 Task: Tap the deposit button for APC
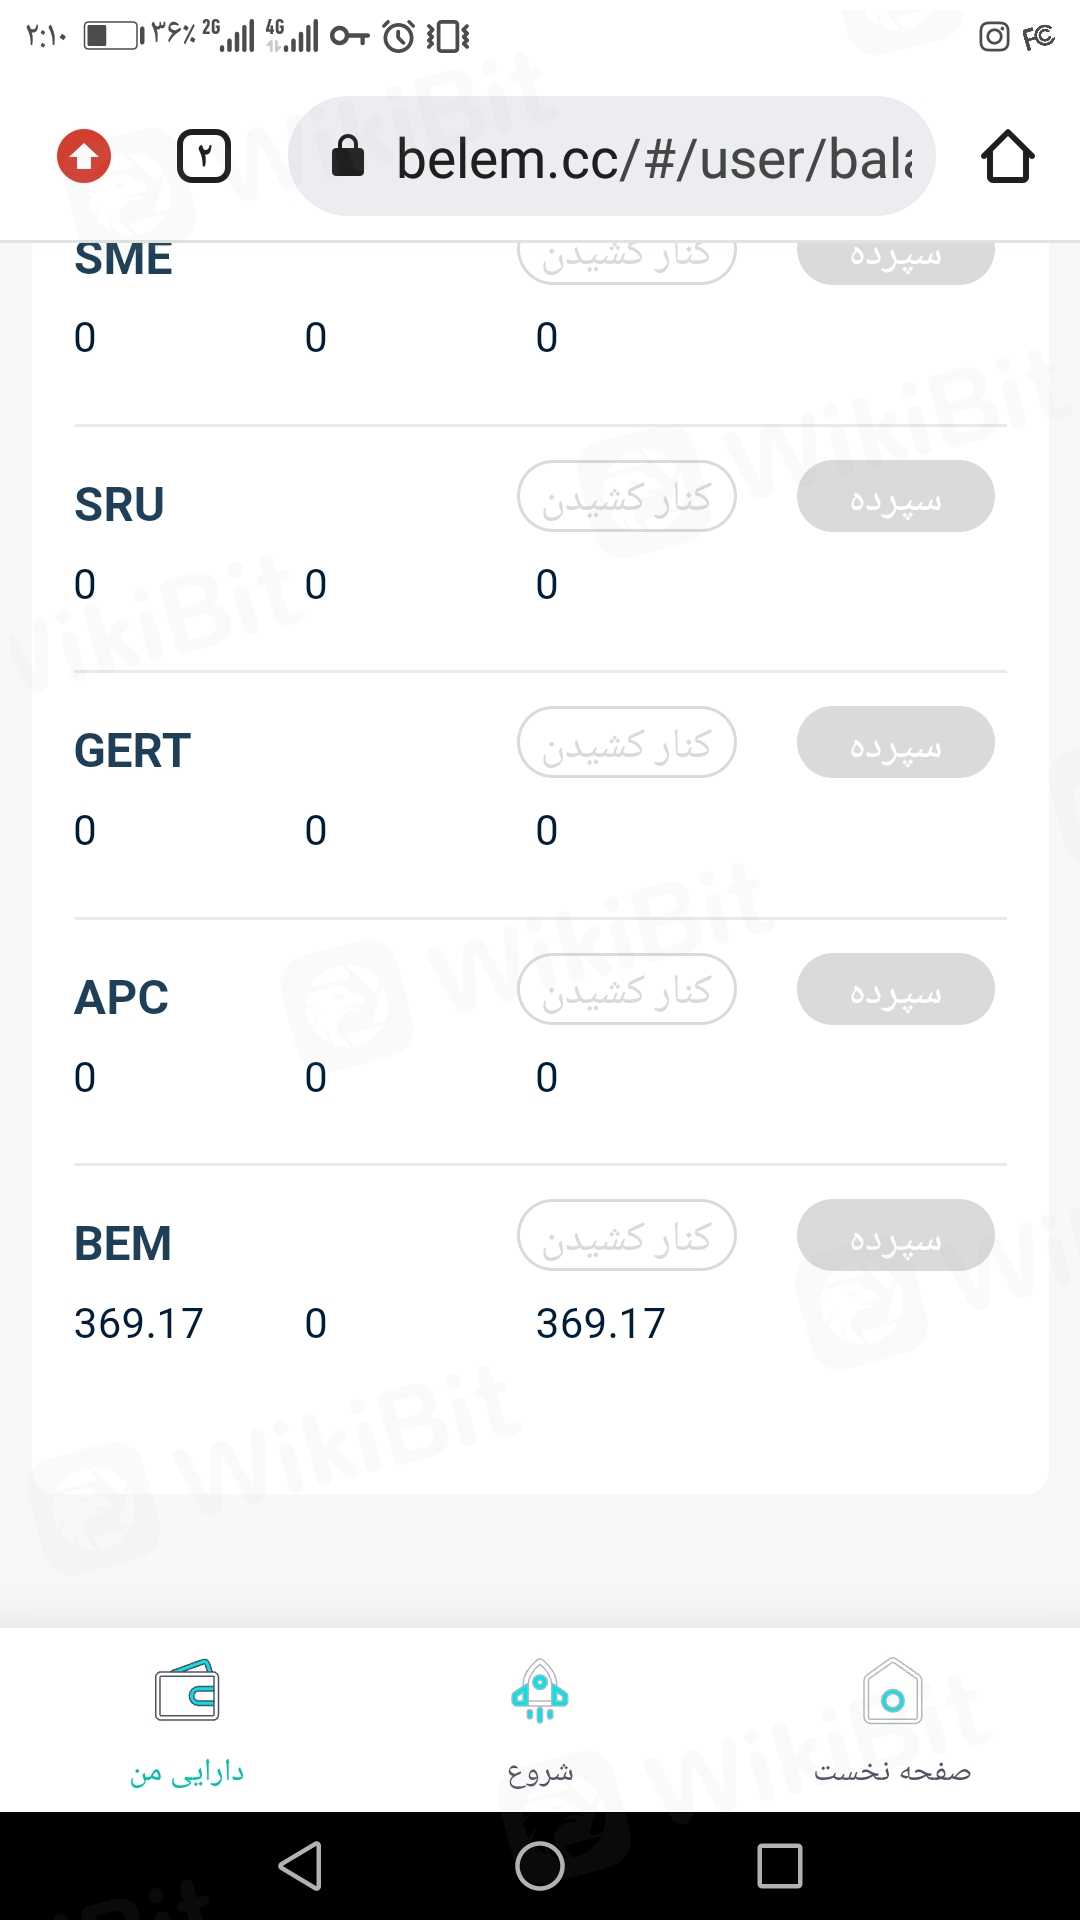click(895, 990)
